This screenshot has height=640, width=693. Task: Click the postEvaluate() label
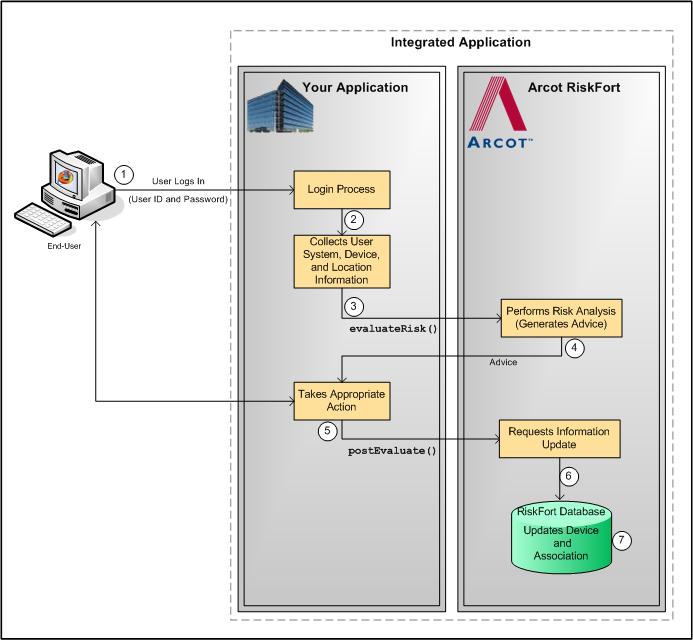392,451
